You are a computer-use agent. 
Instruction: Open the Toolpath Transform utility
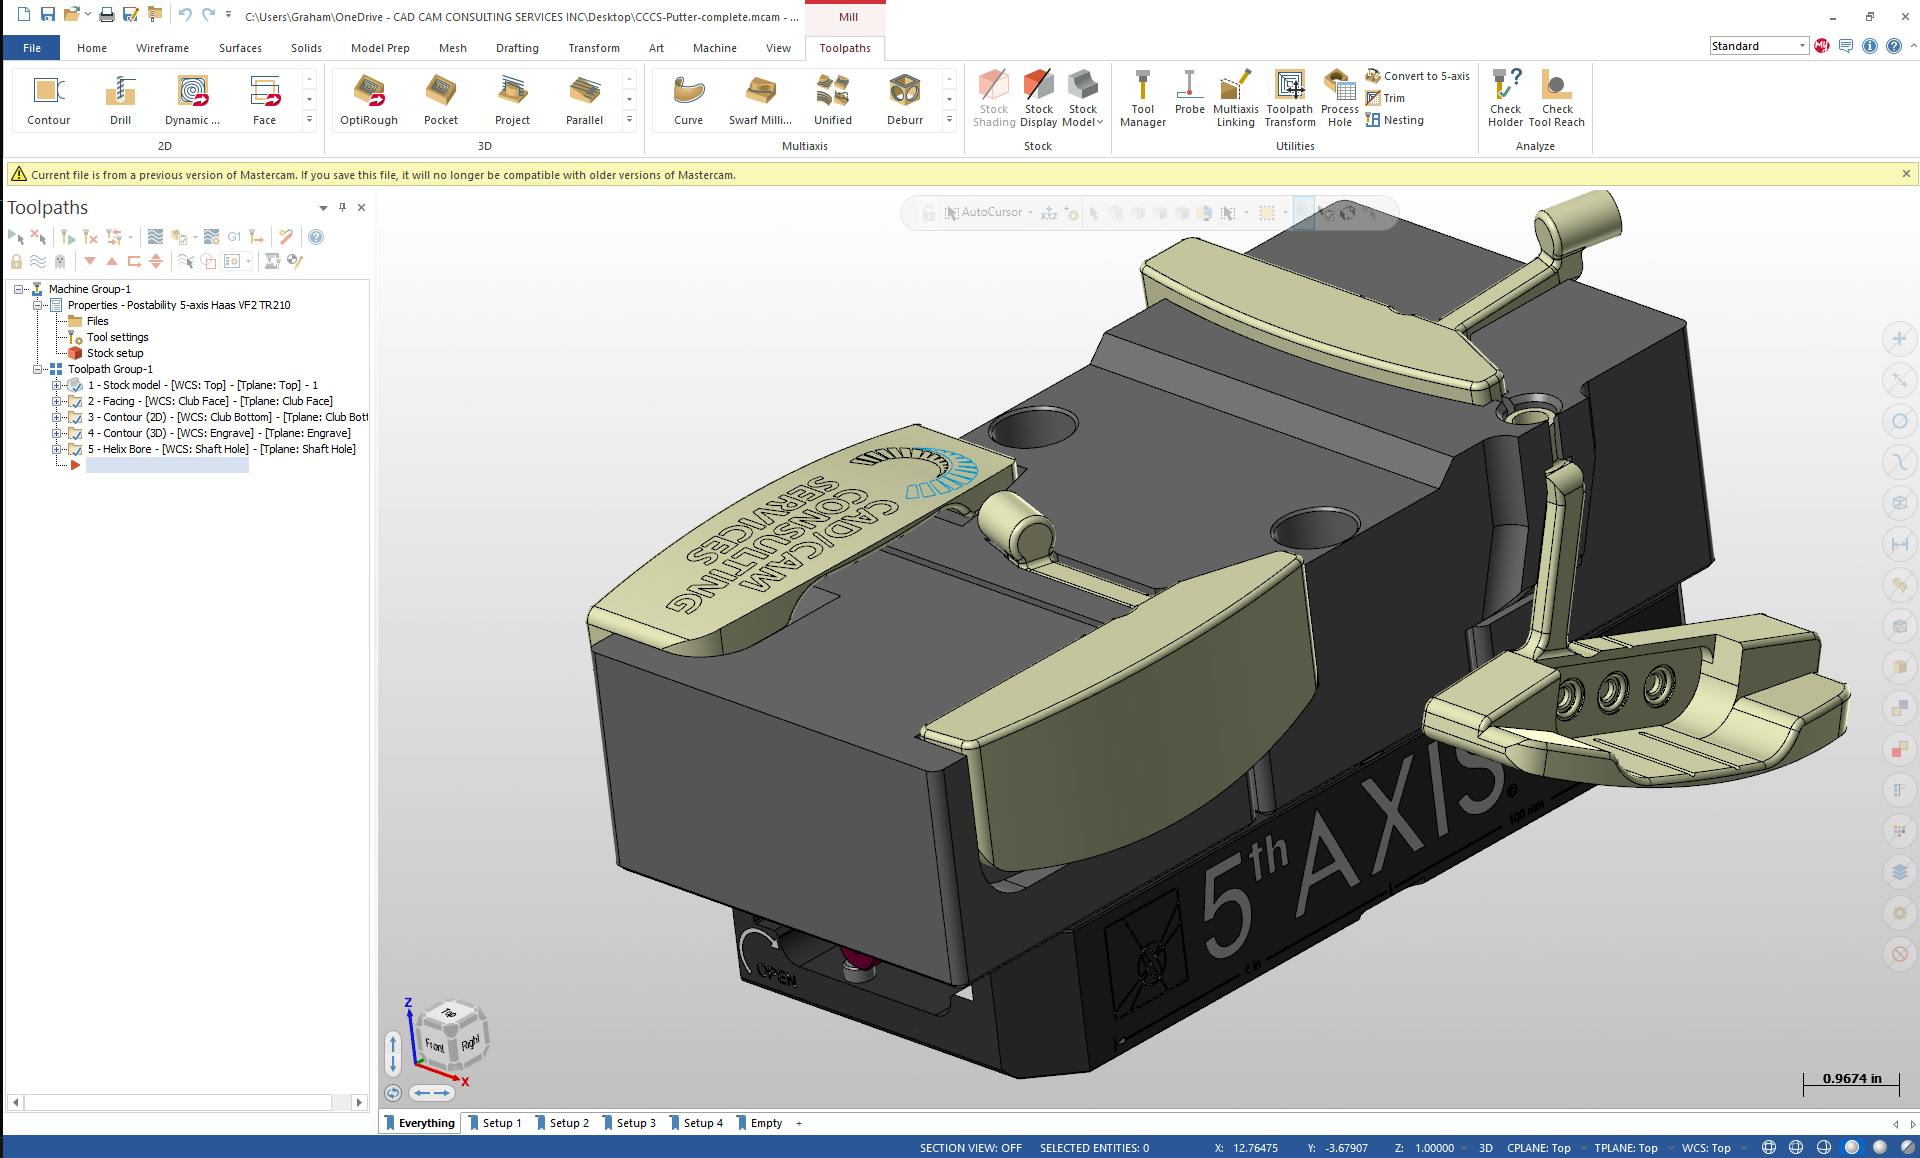point(1289,97)
